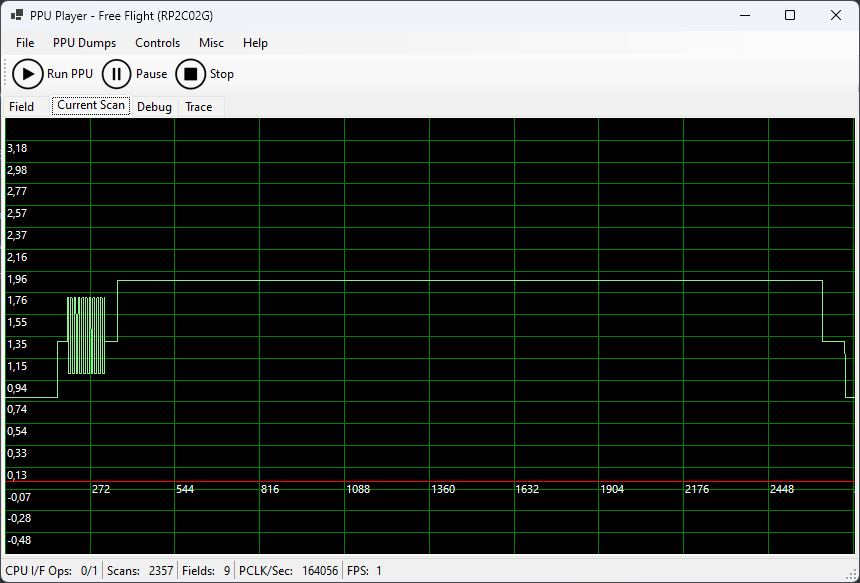
Task: Click the 'Scans: 2357' status entry
Action: (x=140, y=571)
